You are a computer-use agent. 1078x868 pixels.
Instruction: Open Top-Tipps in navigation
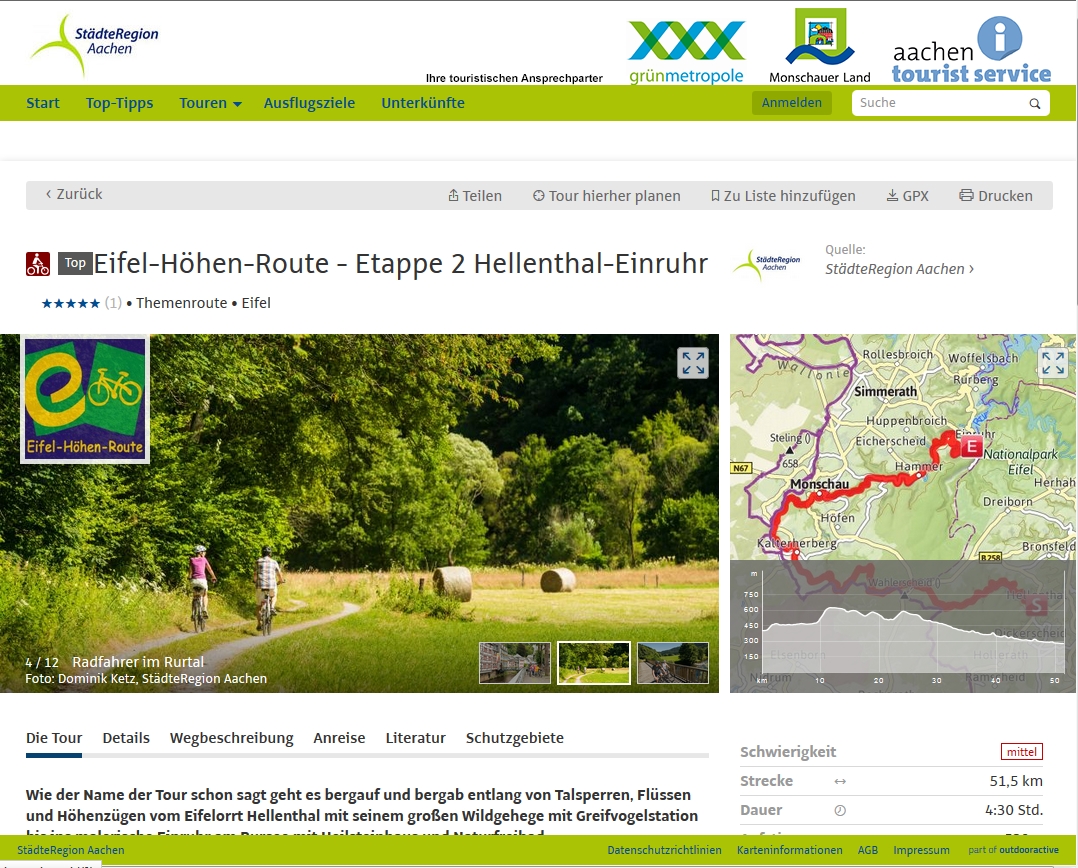pyautogui.click(x=120, y=103)
